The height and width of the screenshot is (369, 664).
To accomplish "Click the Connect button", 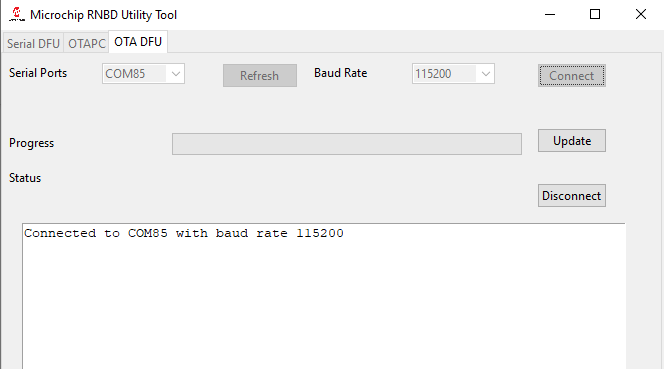I will pos(572,75).
